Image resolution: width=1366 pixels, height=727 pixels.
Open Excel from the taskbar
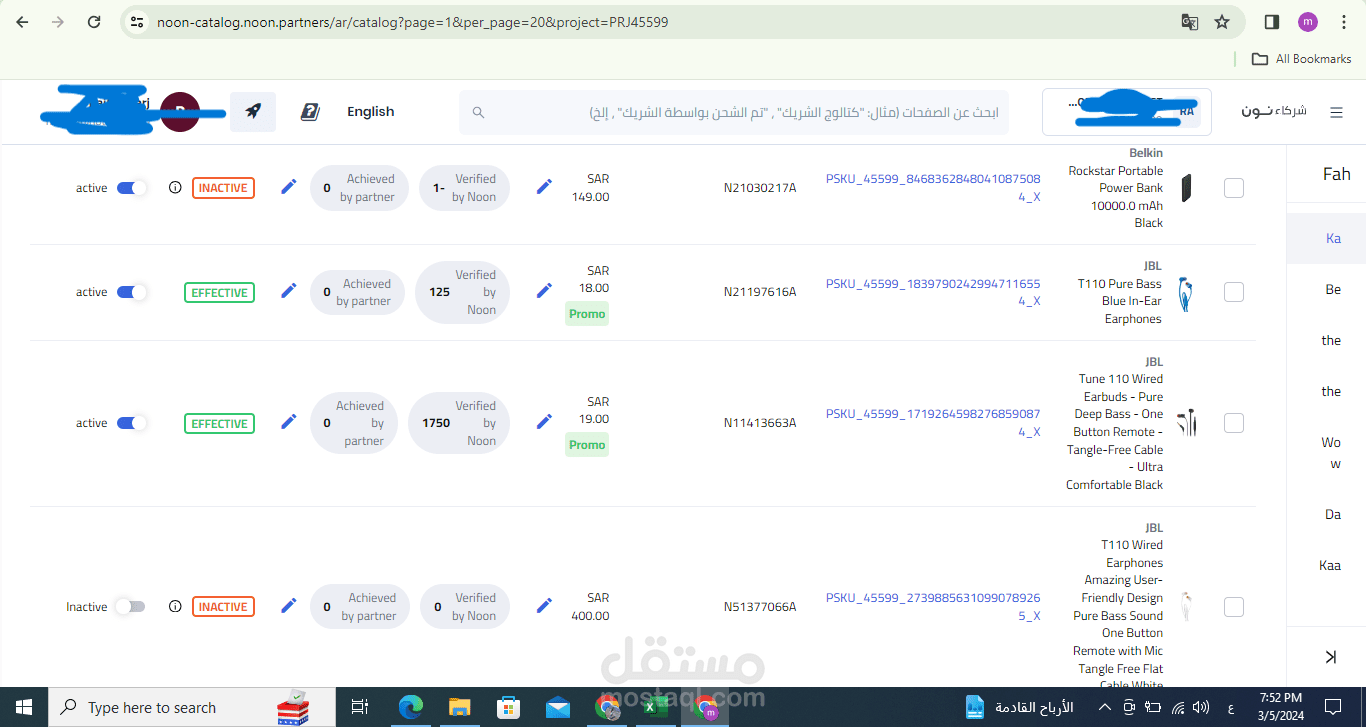[656, 707]
